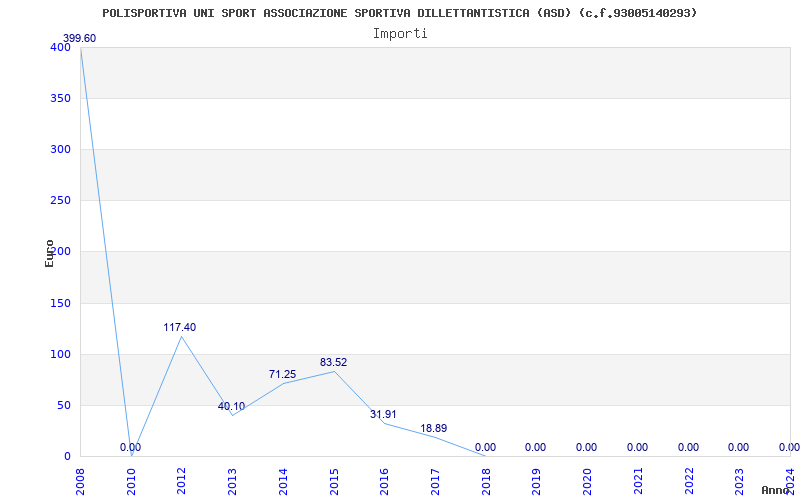The height and width of the screenshot is (500, 800).
Task: Click the 2021 year on the x-axis
Action: 638,480
